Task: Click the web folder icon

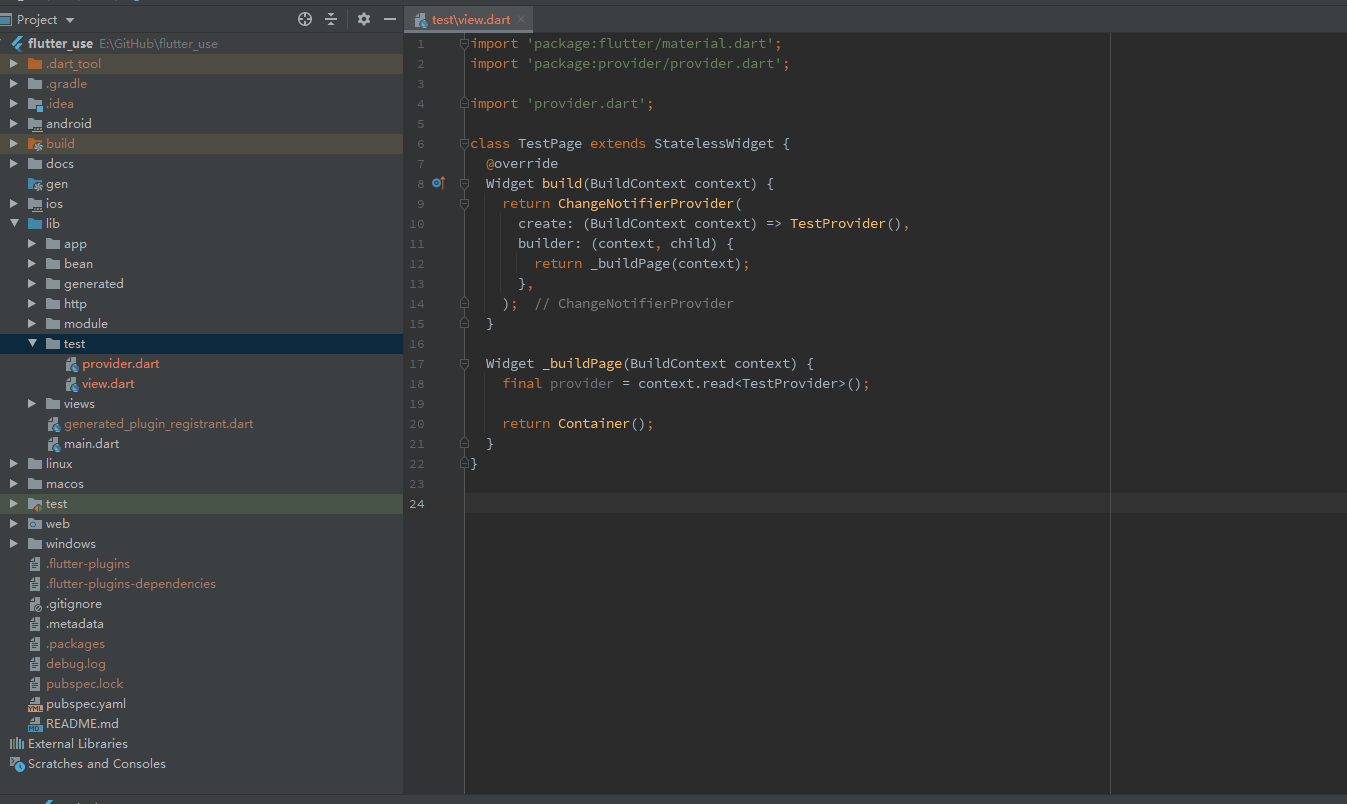Action: point(35,524)
